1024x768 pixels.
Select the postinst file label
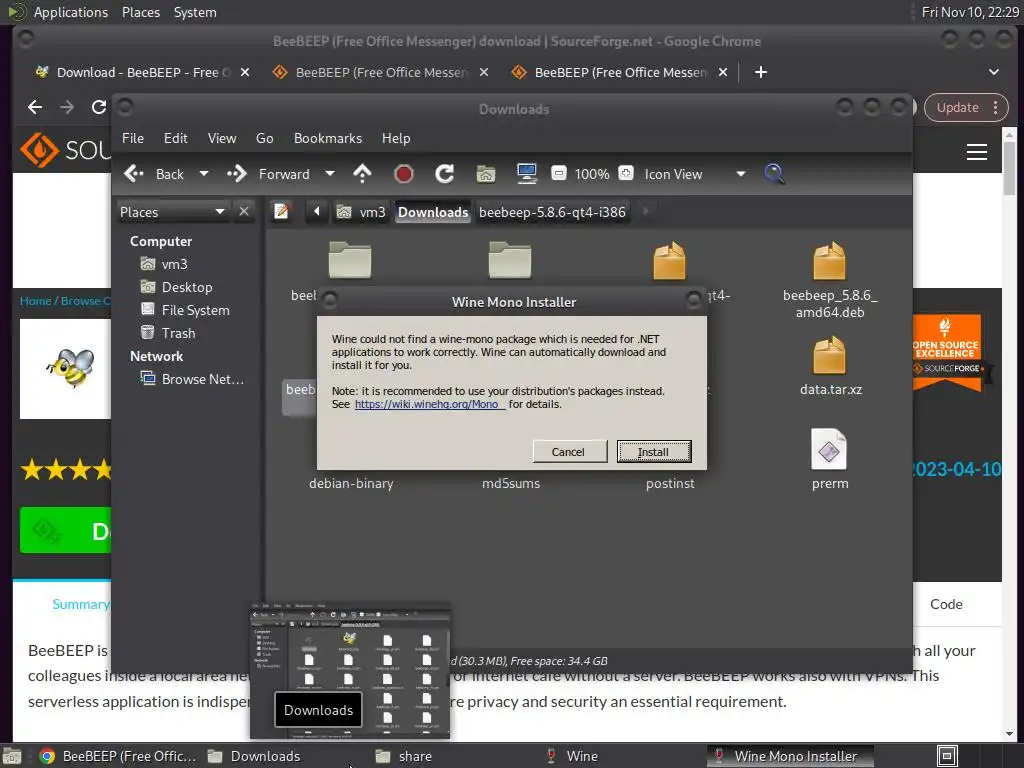[x=670, y=484]
